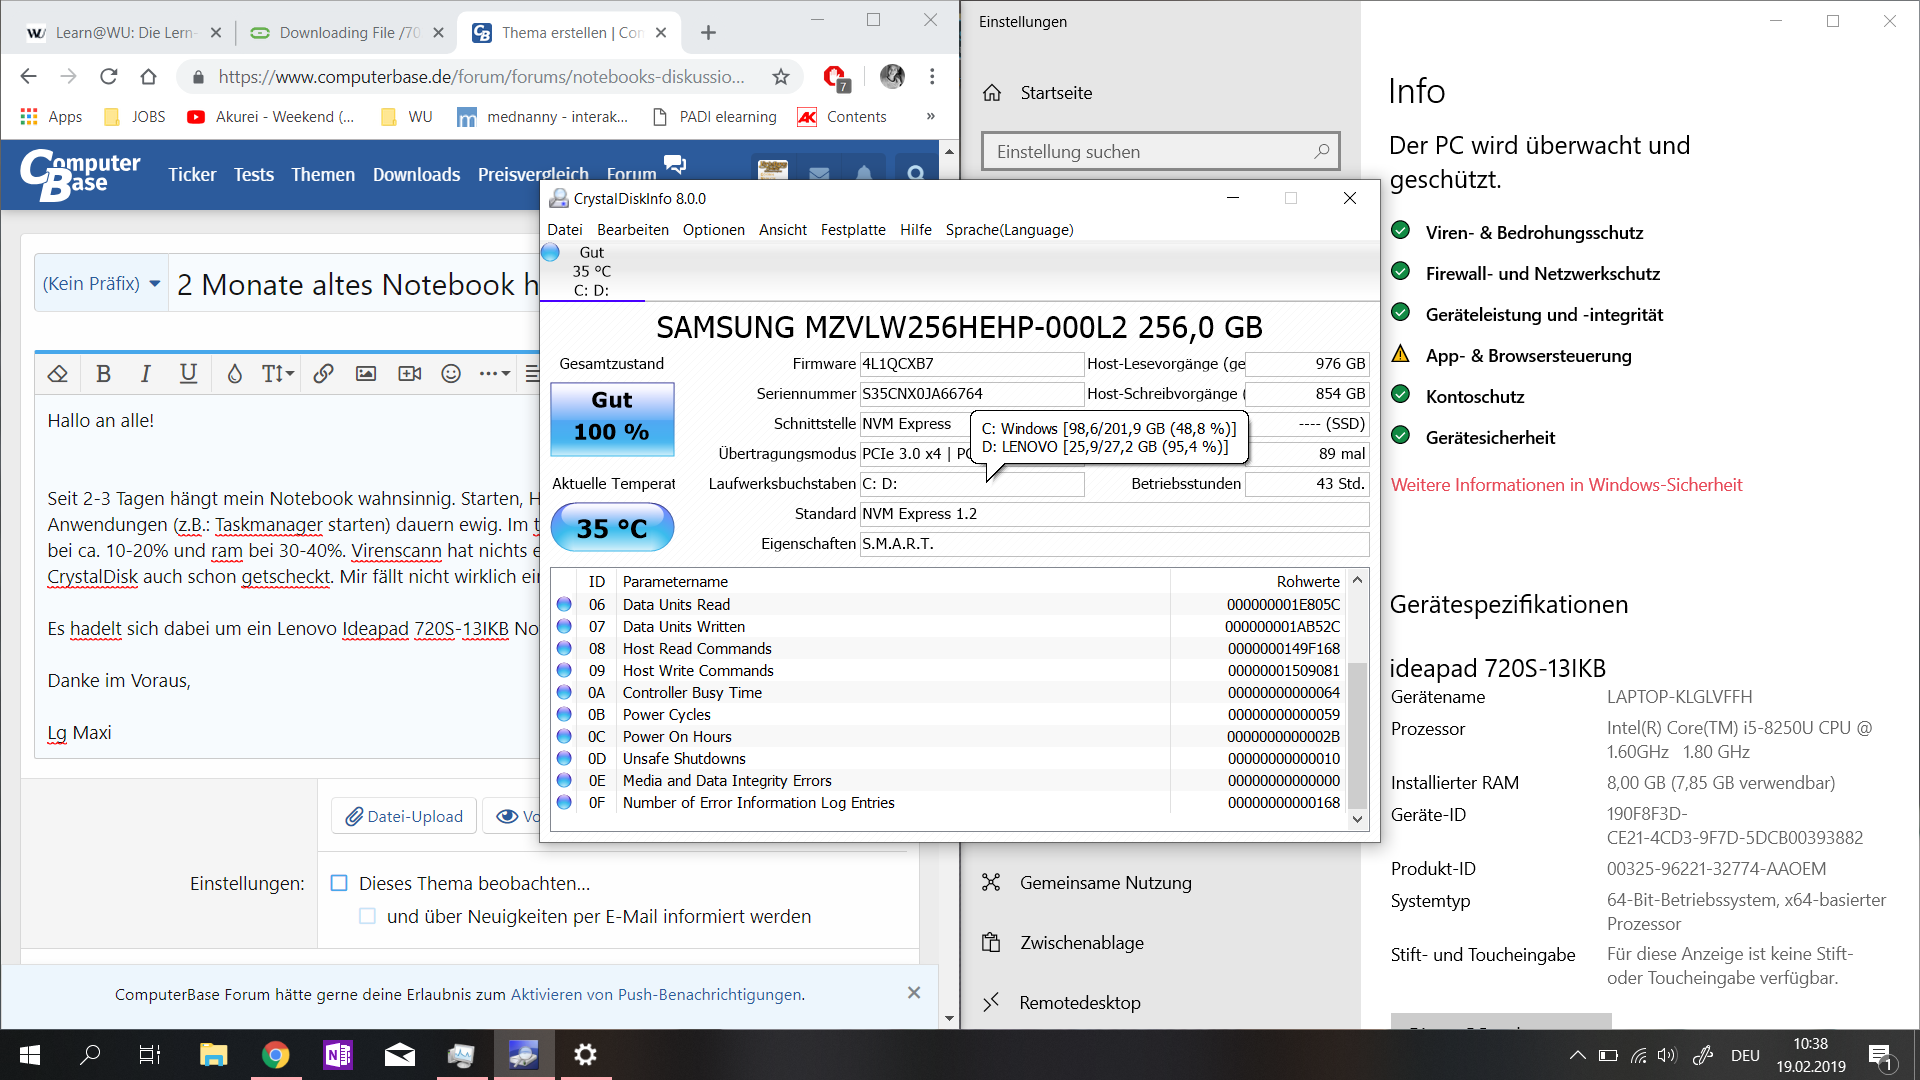
Task: Open the (Kein Präfix) prefix dropdown
Action: point(101,284)
